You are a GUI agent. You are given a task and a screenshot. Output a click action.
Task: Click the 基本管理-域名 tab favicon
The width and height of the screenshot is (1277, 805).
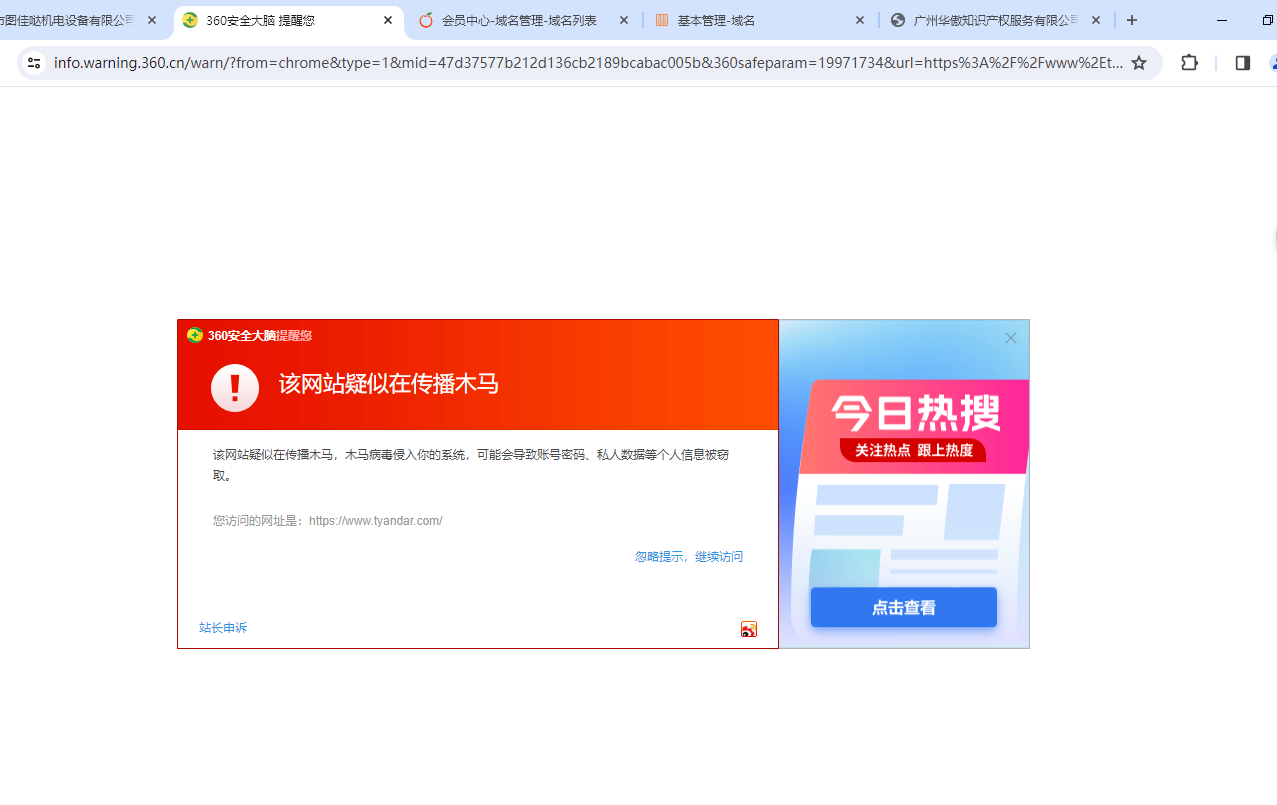coord(662,20)
